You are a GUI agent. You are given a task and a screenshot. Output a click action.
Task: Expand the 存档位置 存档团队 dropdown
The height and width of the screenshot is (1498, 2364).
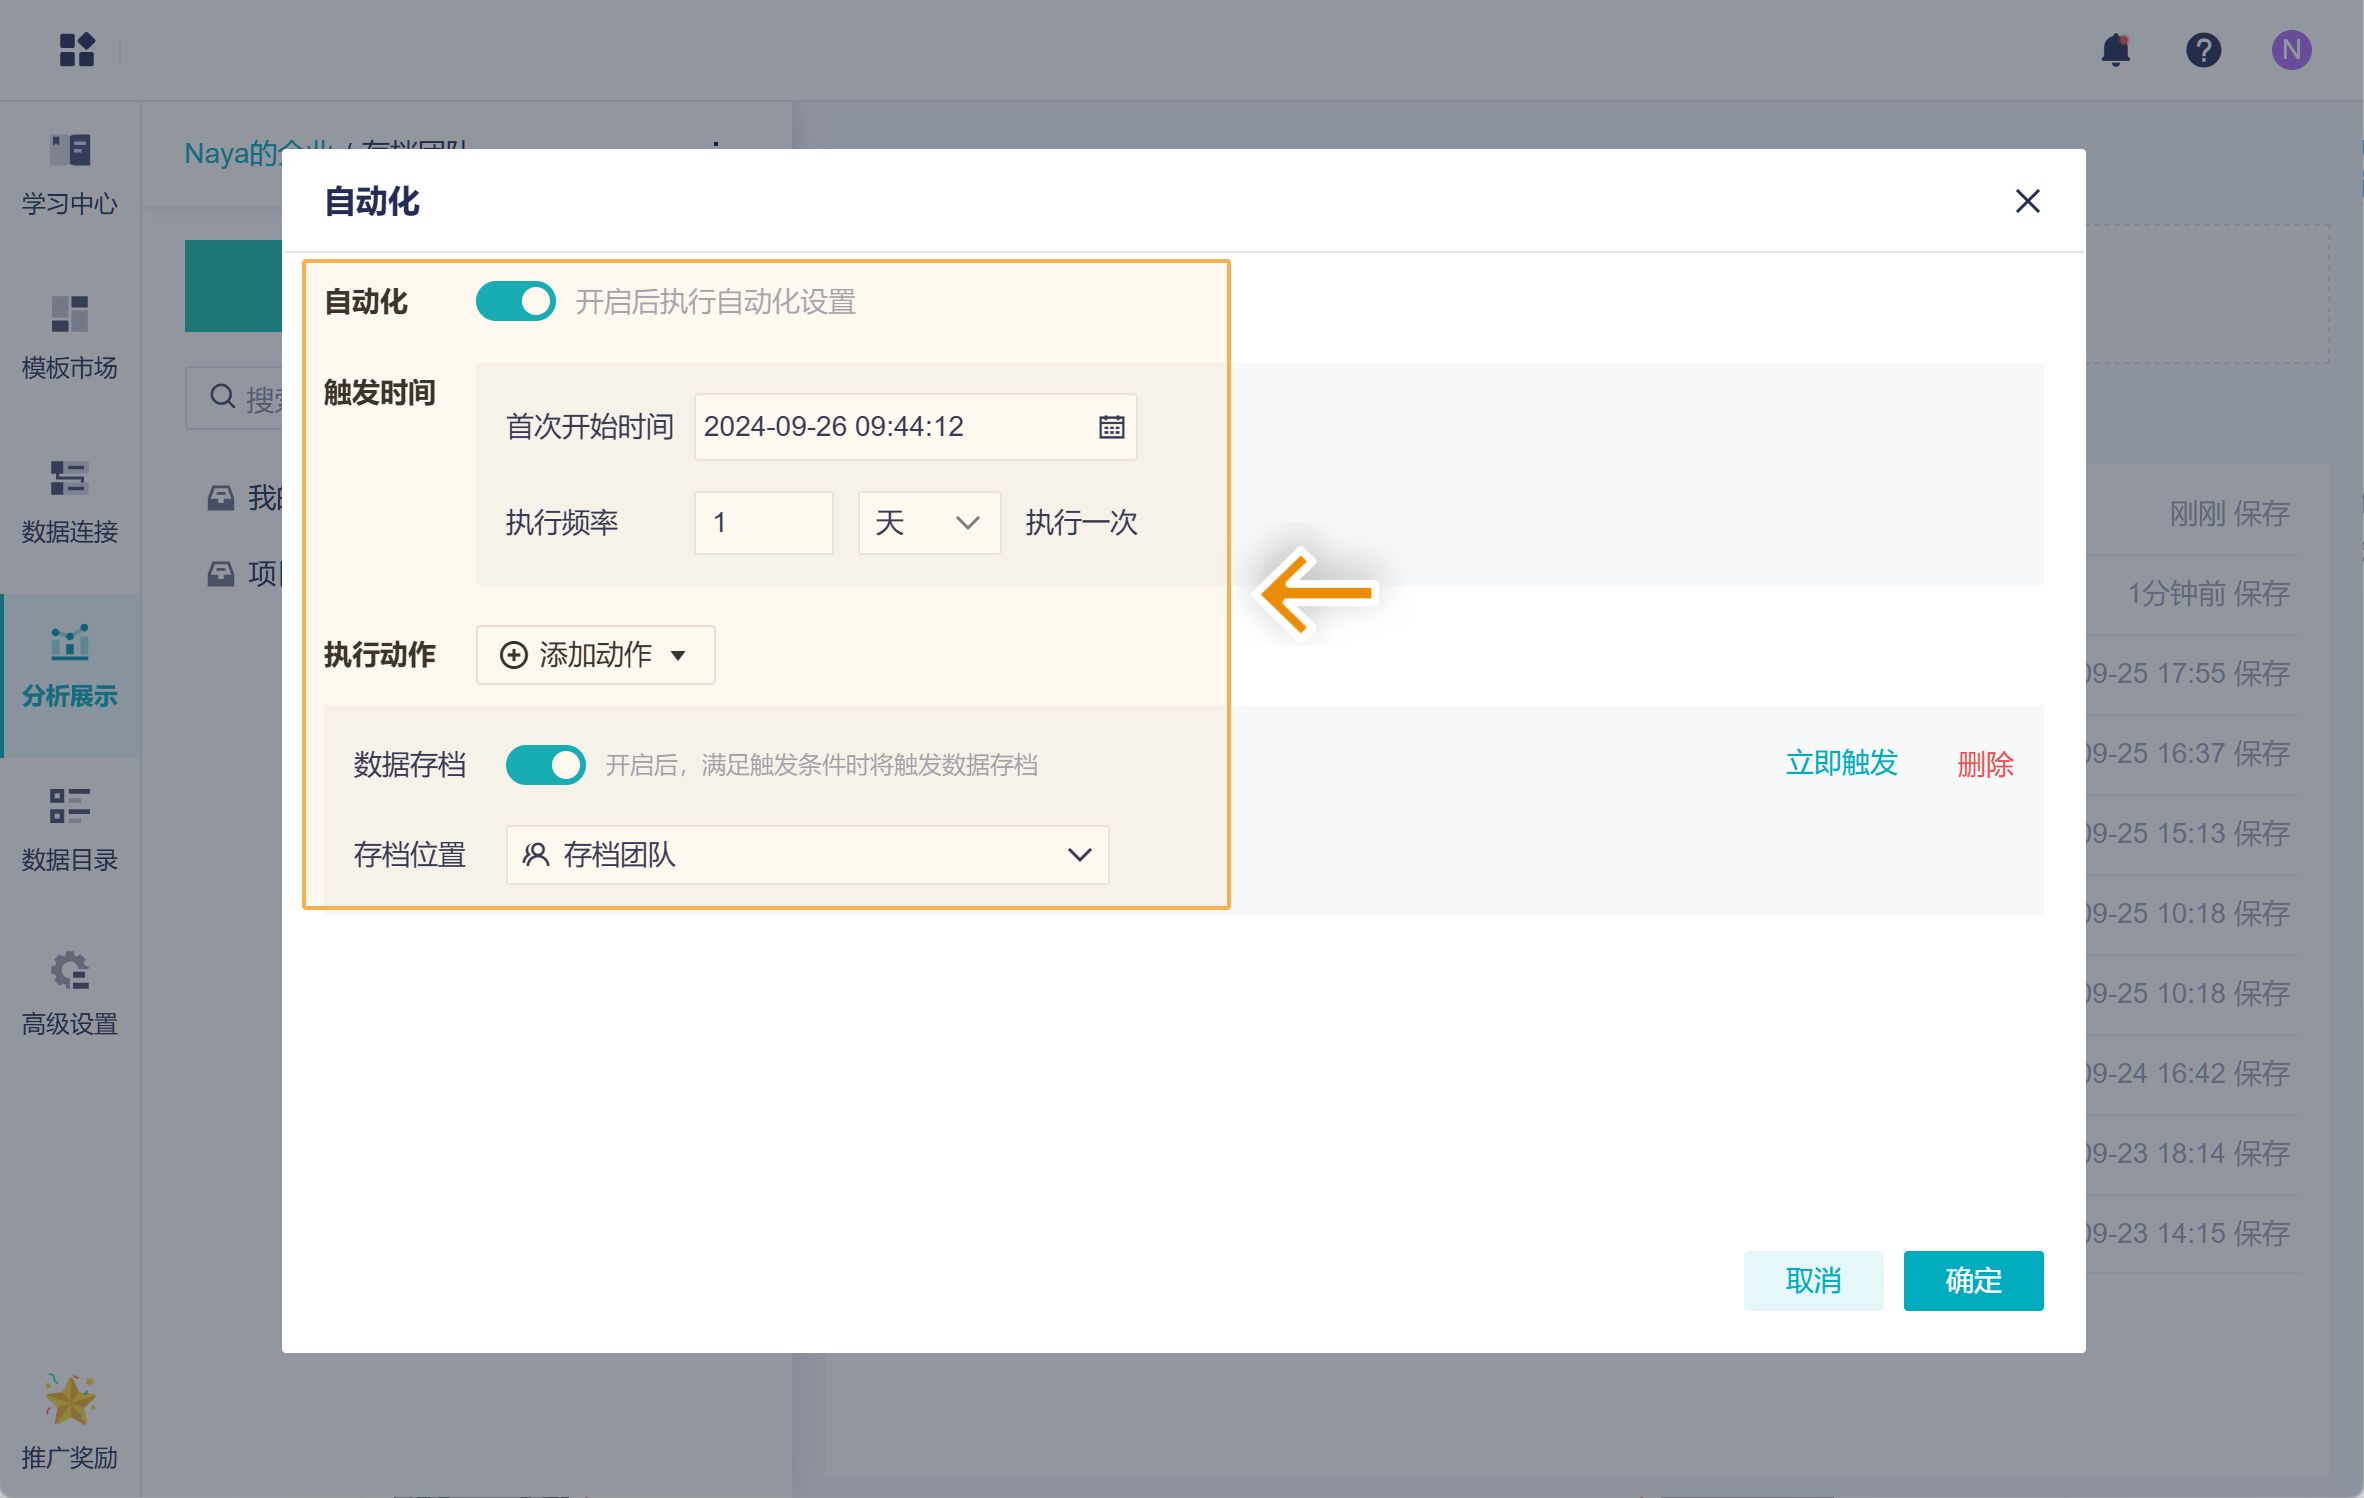tap(807, 855)
